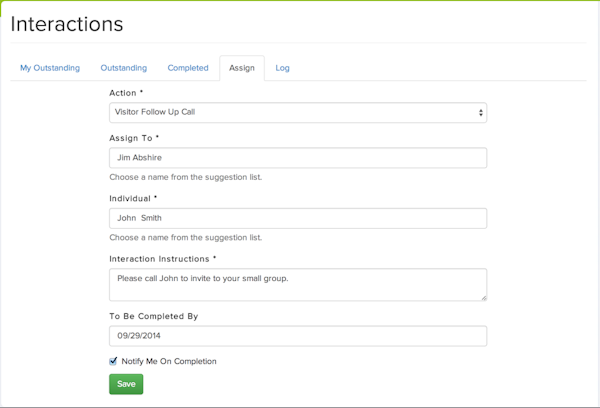Switch to the Outstanding tab
This screenshot has height=408, width=600.
(x=124, y=68)
